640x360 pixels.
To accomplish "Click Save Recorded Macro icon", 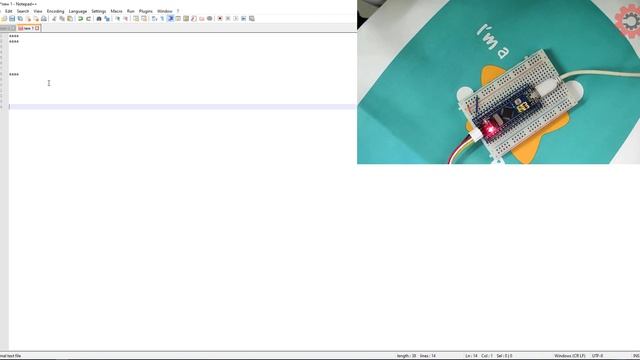I will pyautogui.click(x=251, y=18).
